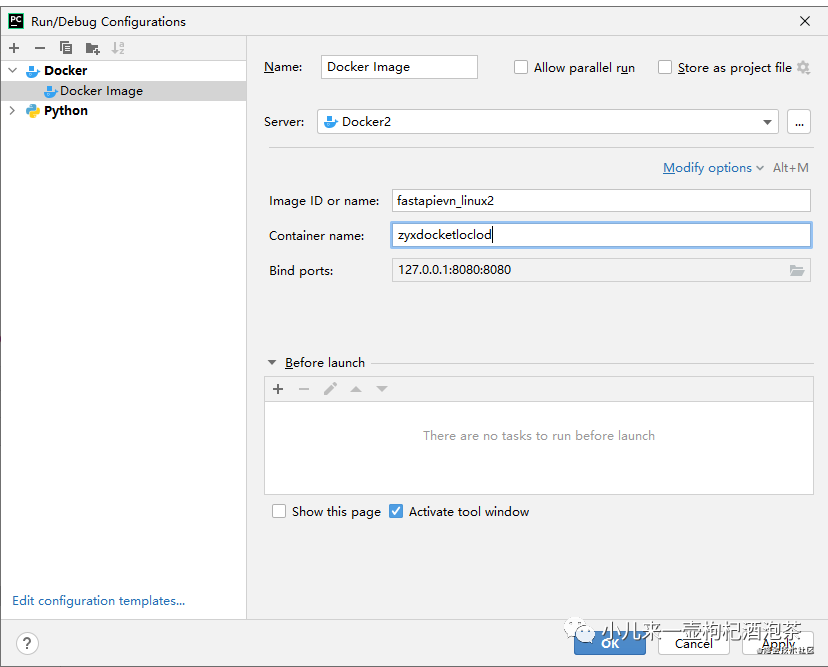The image size is (828, 667).
Task: Add a Before launch task
Action: coord(278,389)
